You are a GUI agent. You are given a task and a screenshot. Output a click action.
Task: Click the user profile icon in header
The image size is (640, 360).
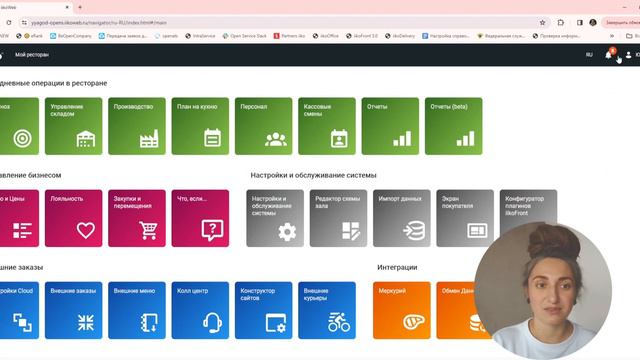[x=629, y=55]
